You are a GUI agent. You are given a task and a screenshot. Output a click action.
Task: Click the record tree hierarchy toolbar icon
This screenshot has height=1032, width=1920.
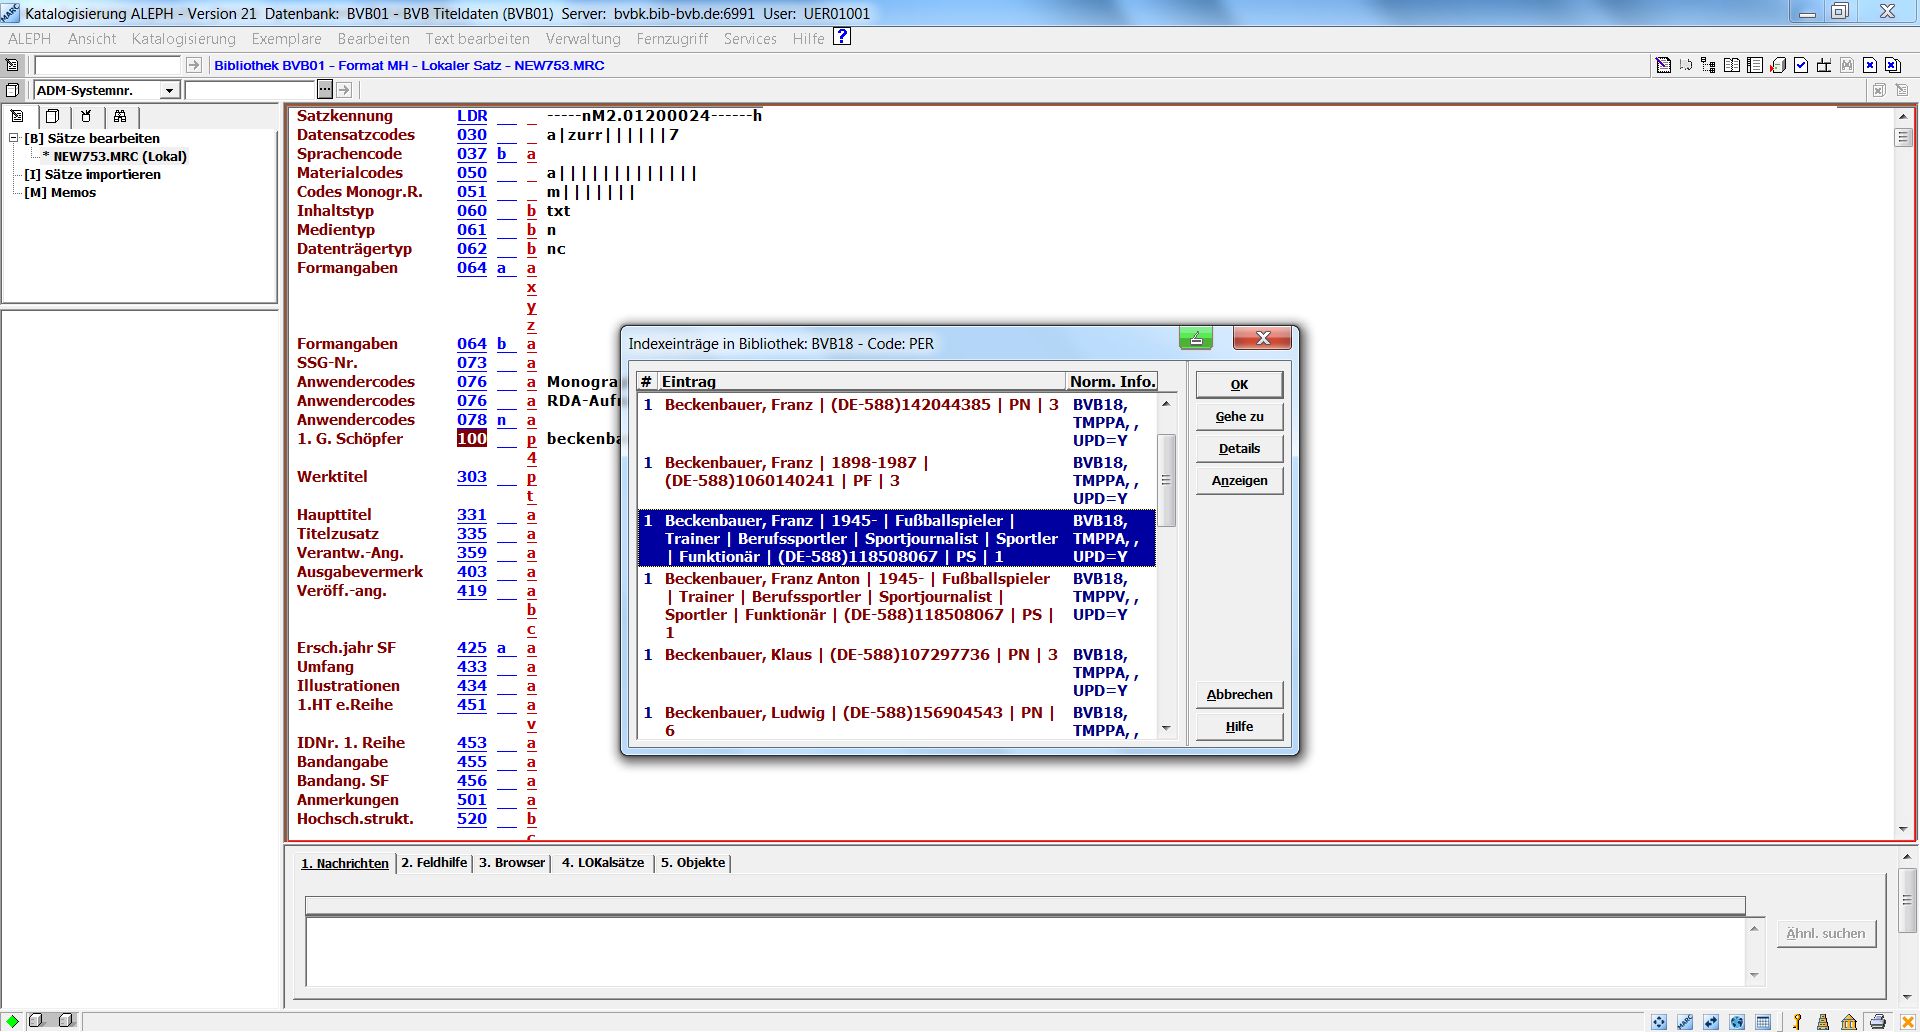[1708, 65]
